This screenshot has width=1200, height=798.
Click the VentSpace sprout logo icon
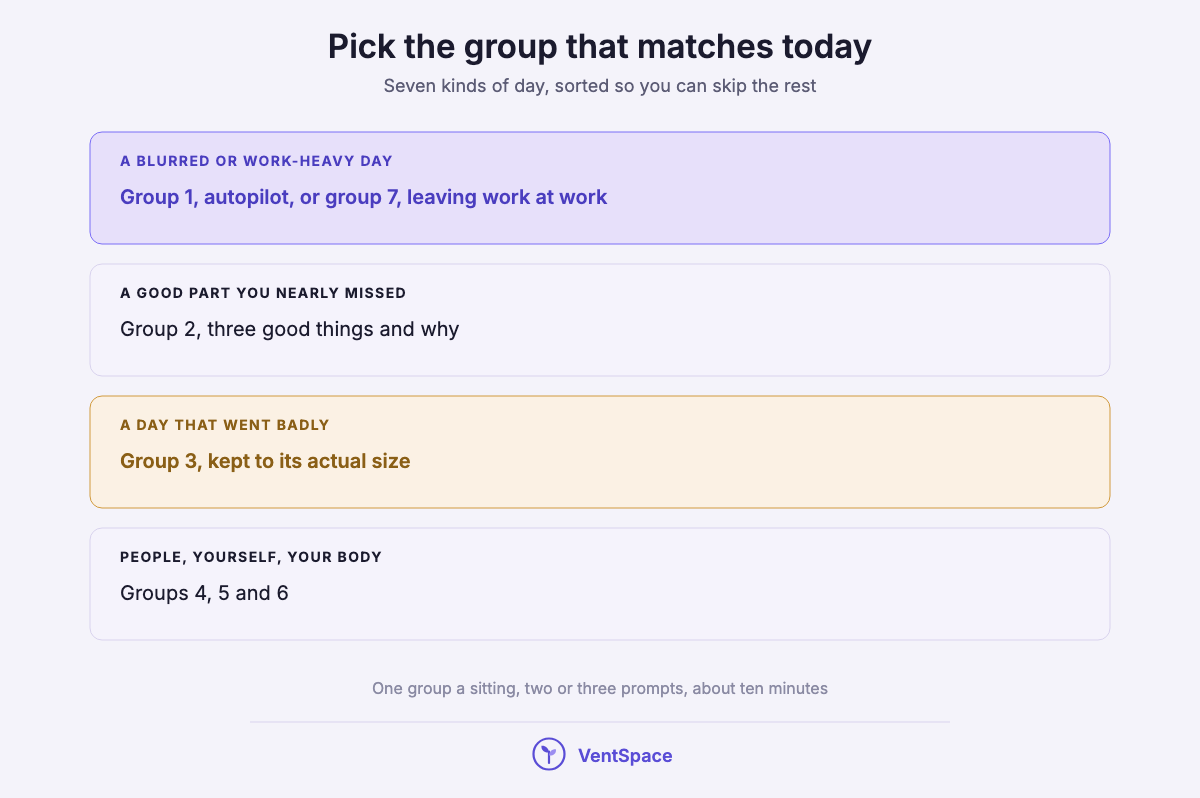click(549, 754)
